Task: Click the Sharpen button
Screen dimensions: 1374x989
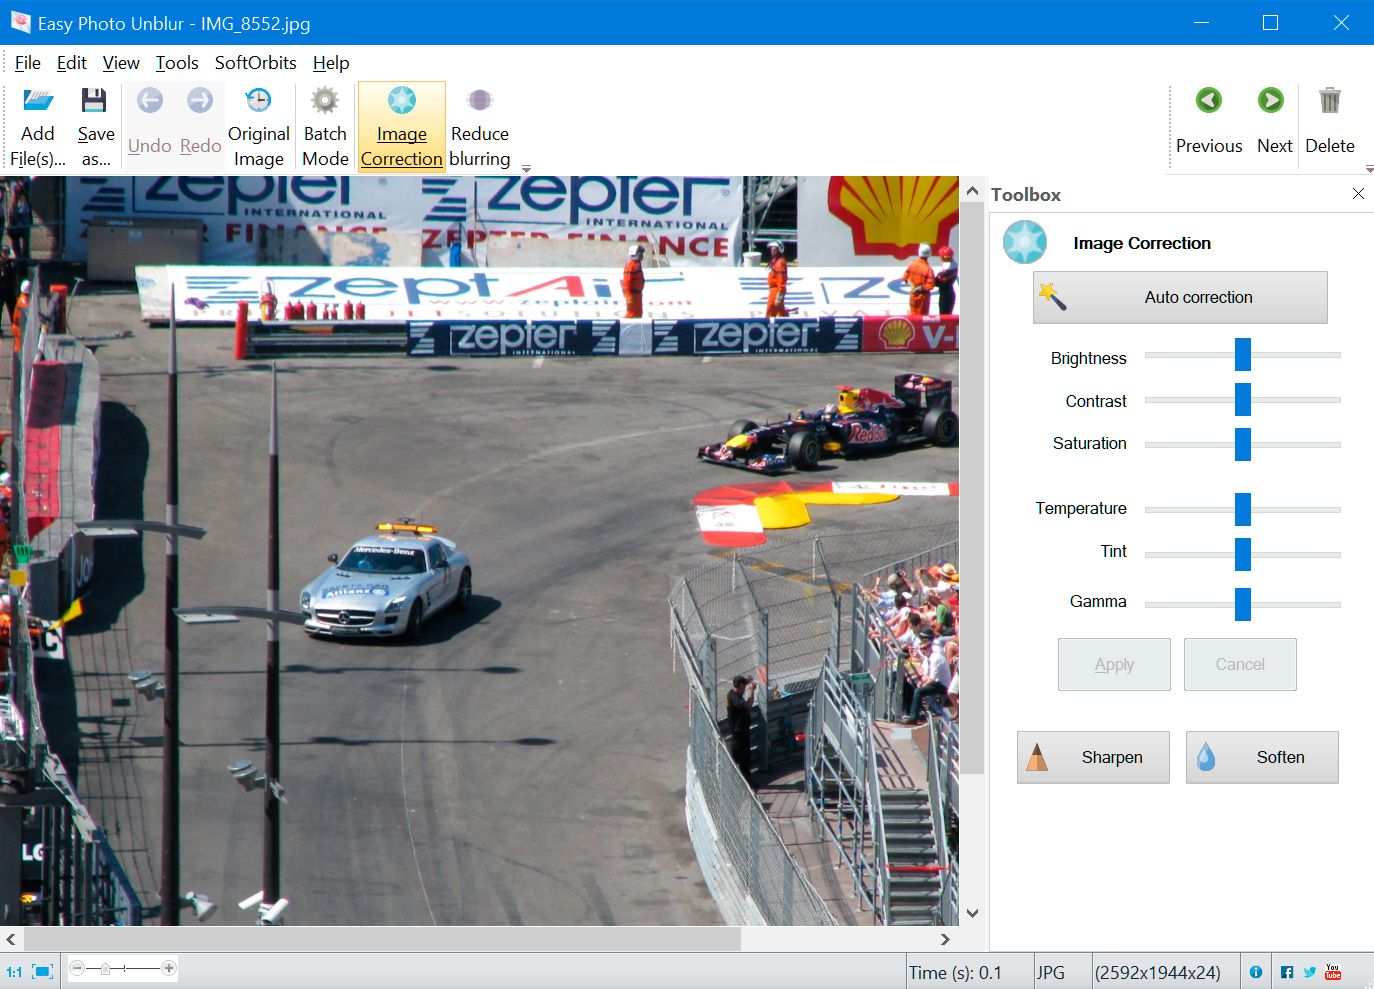Action: pos(1093,757)
